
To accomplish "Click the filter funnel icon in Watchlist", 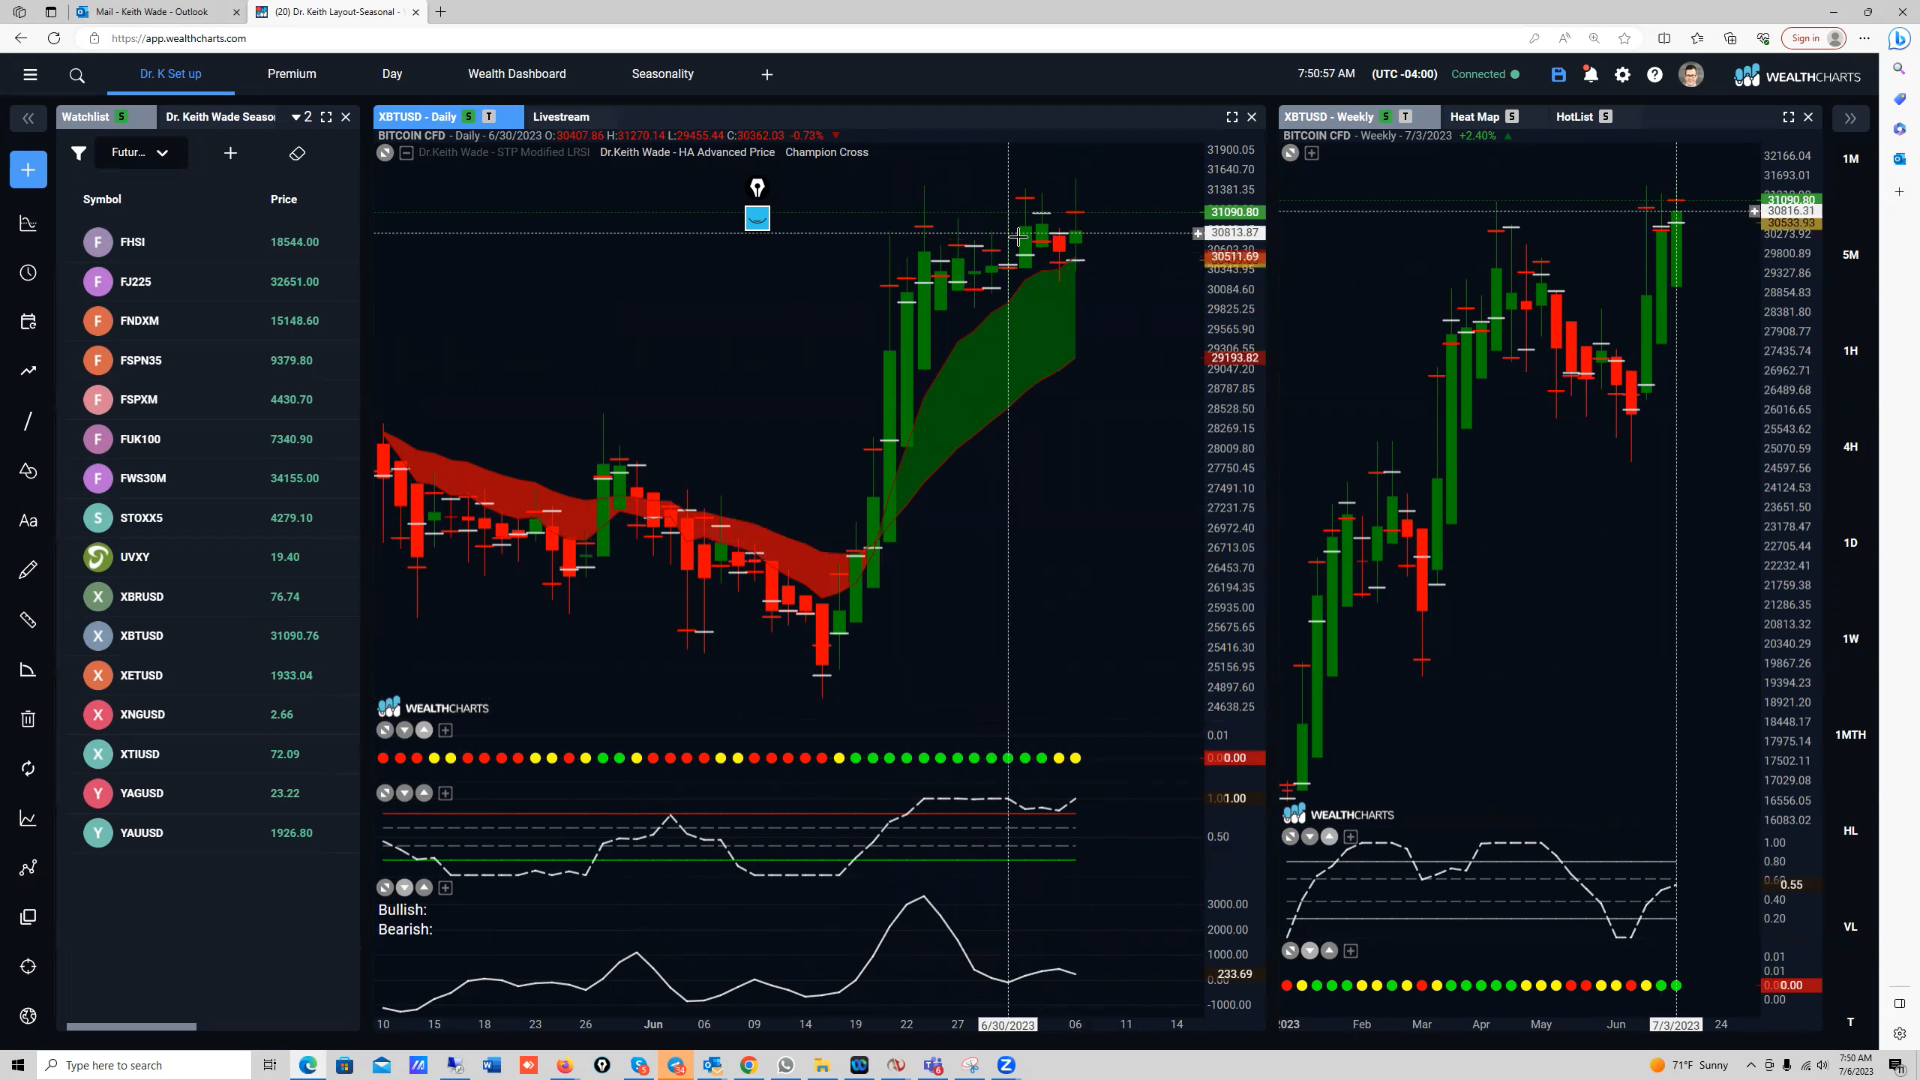I will tap(78, 153).
